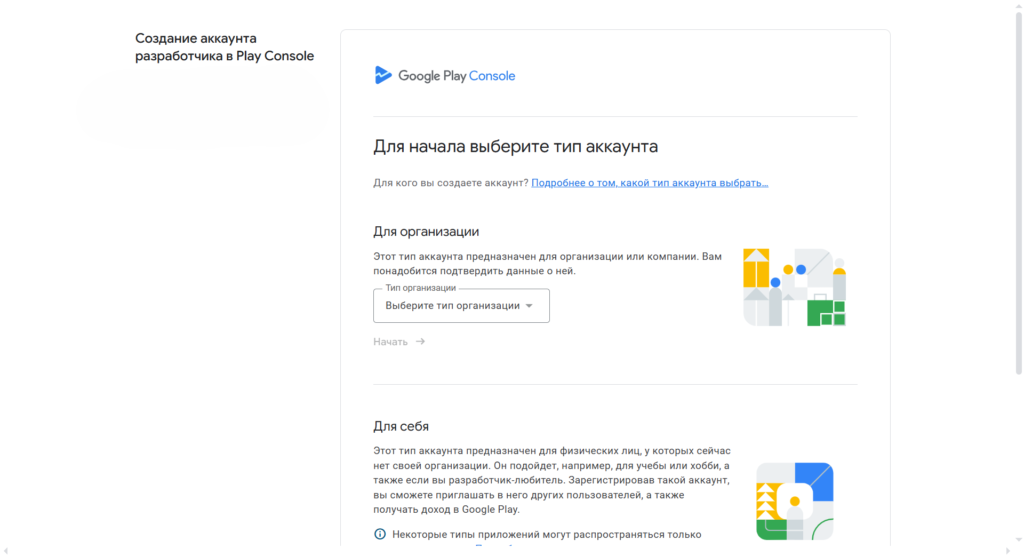Click the arrow icon next to 'Начать'

pyautogui.click(x=421, y=341)
